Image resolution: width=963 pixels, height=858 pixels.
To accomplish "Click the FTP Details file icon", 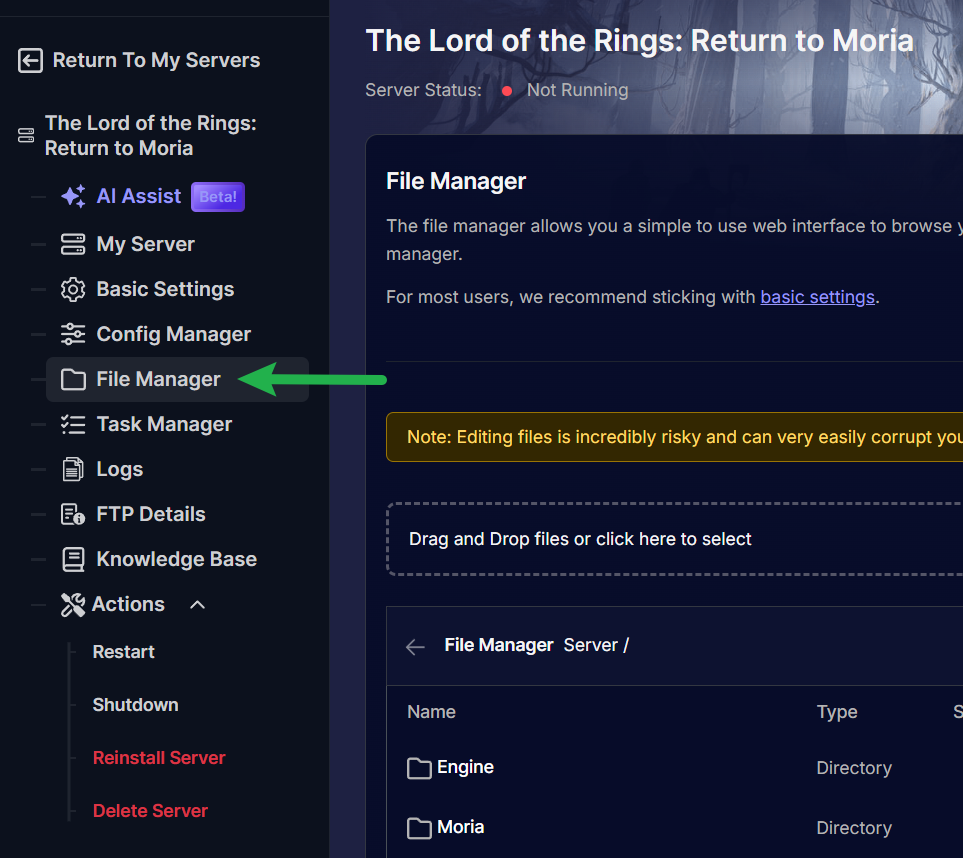I will [x=73, y=514].
